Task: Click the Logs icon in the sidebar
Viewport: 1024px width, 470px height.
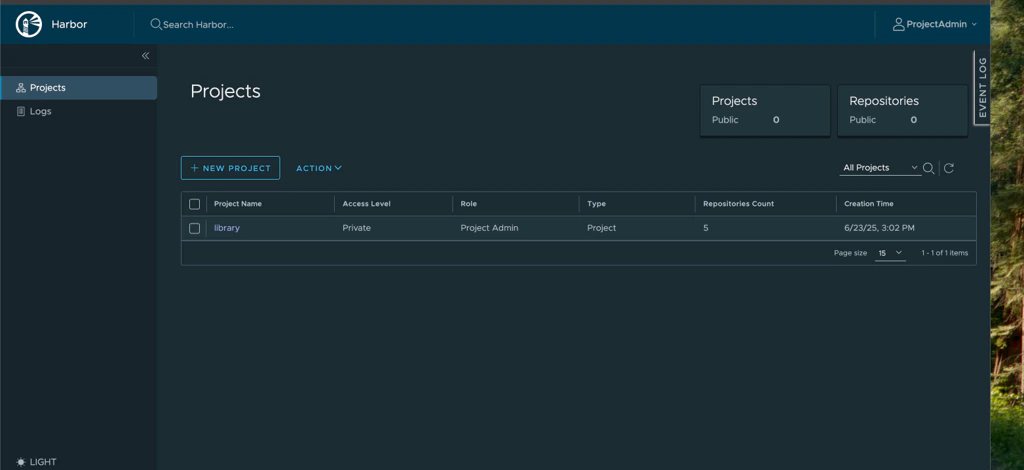Action: pyautogui.click(x=21, y=112)
